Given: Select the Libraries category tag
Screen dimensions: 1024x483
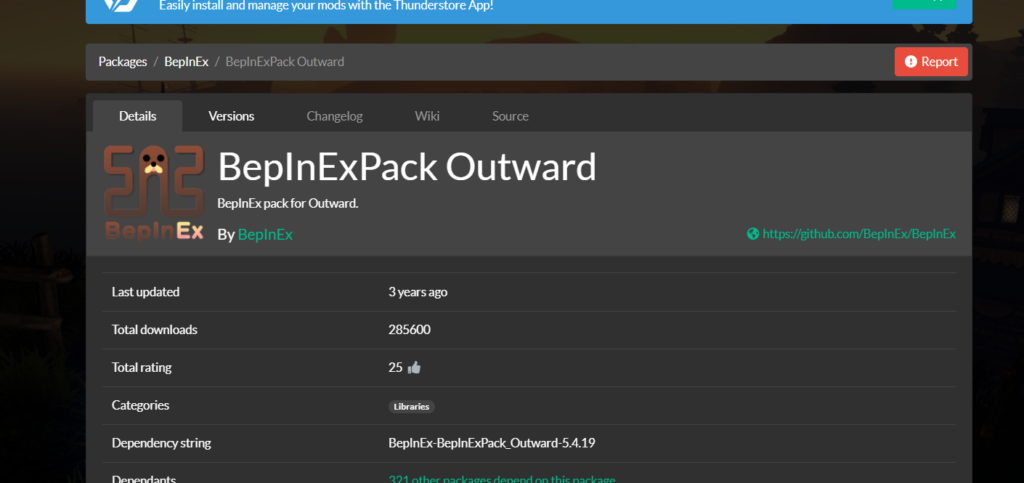Looking at the screenshot, I should (x=411, y=407).
